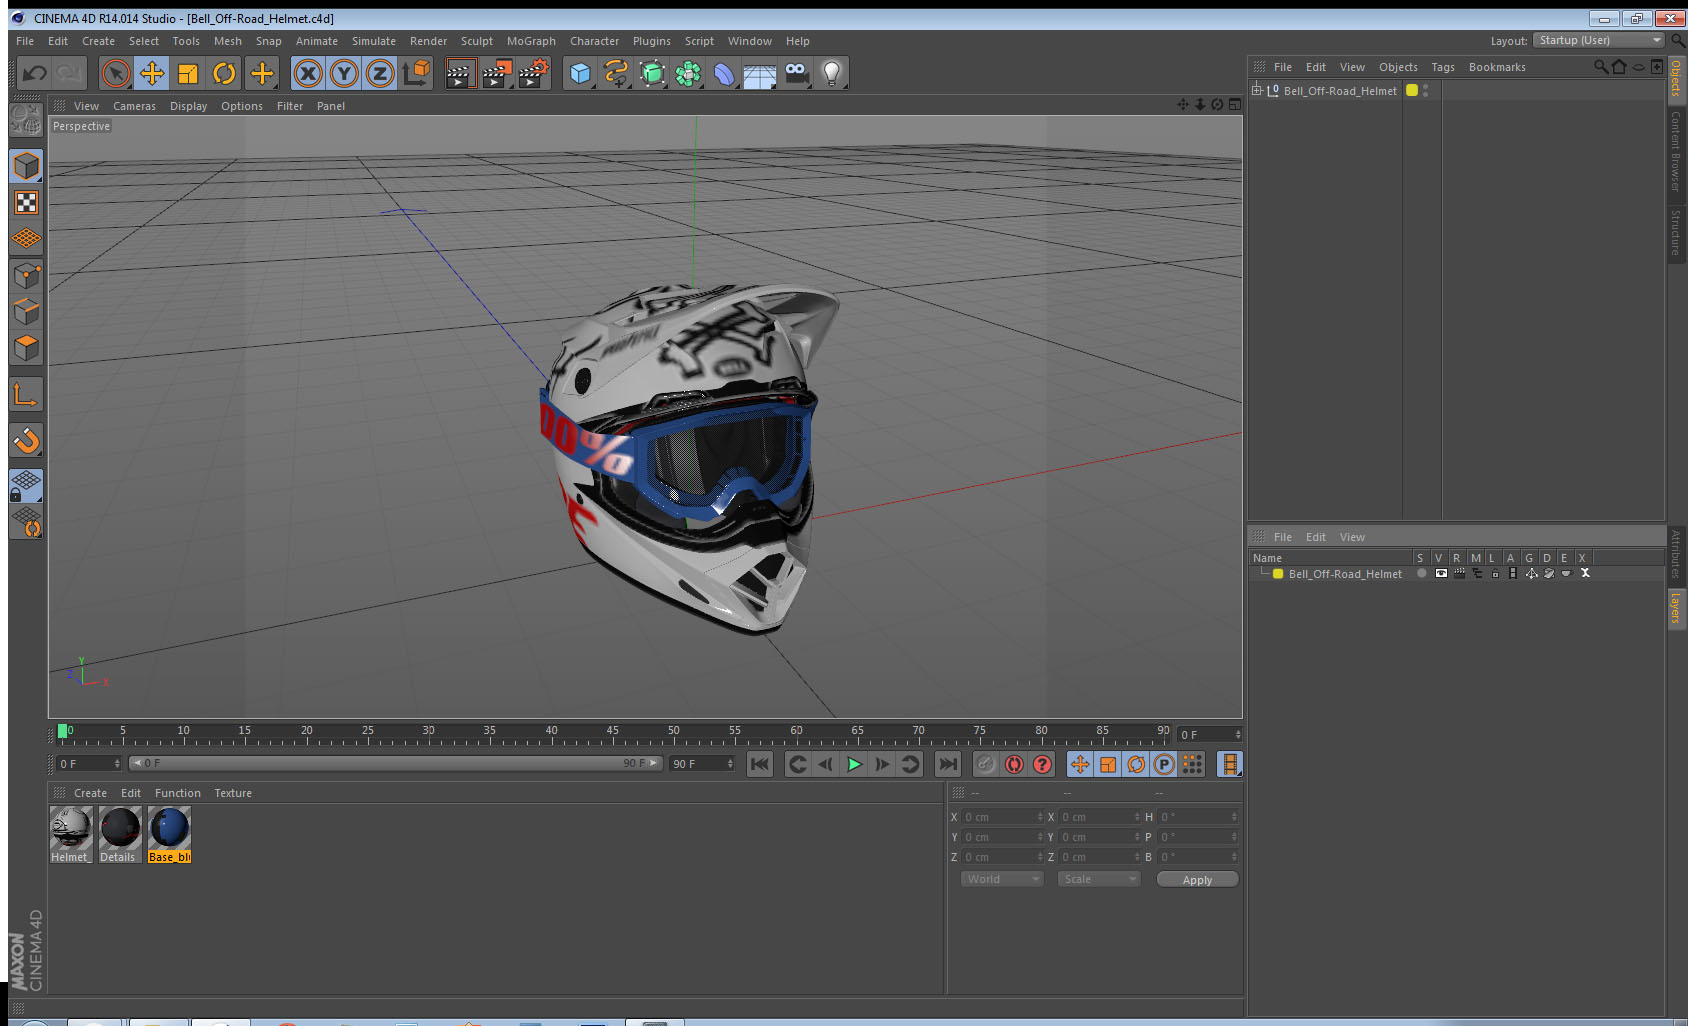Toggle Snap magnet icon
This screenshot has width=1688, height=1026.
coord(26,440)
